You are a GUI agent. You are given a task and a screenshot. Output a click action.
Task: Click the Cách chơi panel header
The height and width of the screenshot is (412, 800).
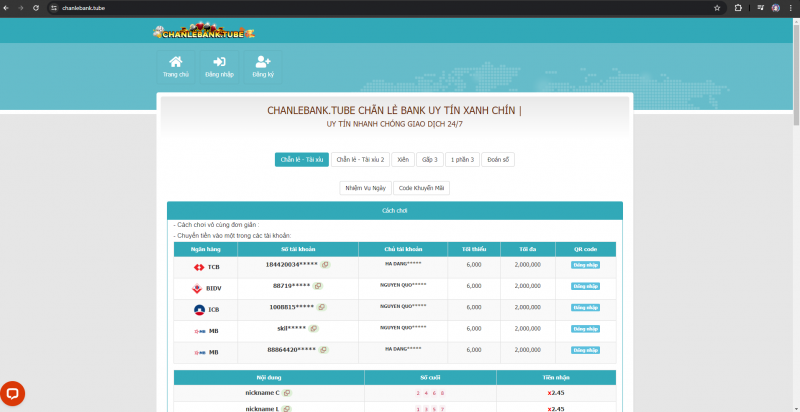[x=394, y=211]
